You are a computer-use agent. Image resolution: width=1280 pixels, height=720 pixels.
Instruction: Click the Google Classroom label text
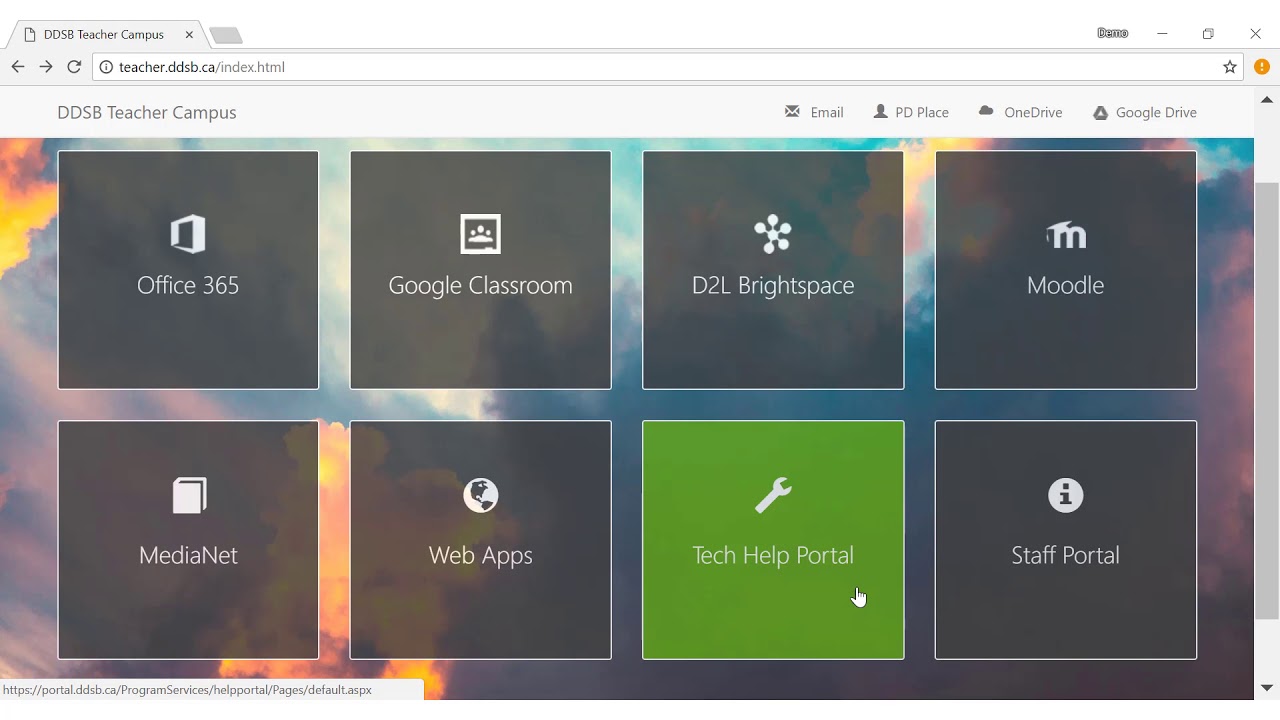[x=480, y=285]
